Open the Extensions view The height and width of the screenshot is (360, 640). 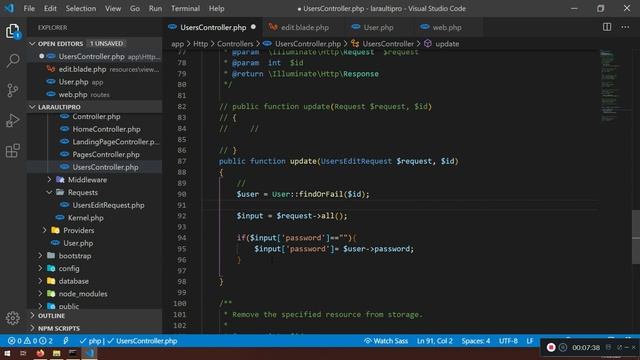pos(13,151)
